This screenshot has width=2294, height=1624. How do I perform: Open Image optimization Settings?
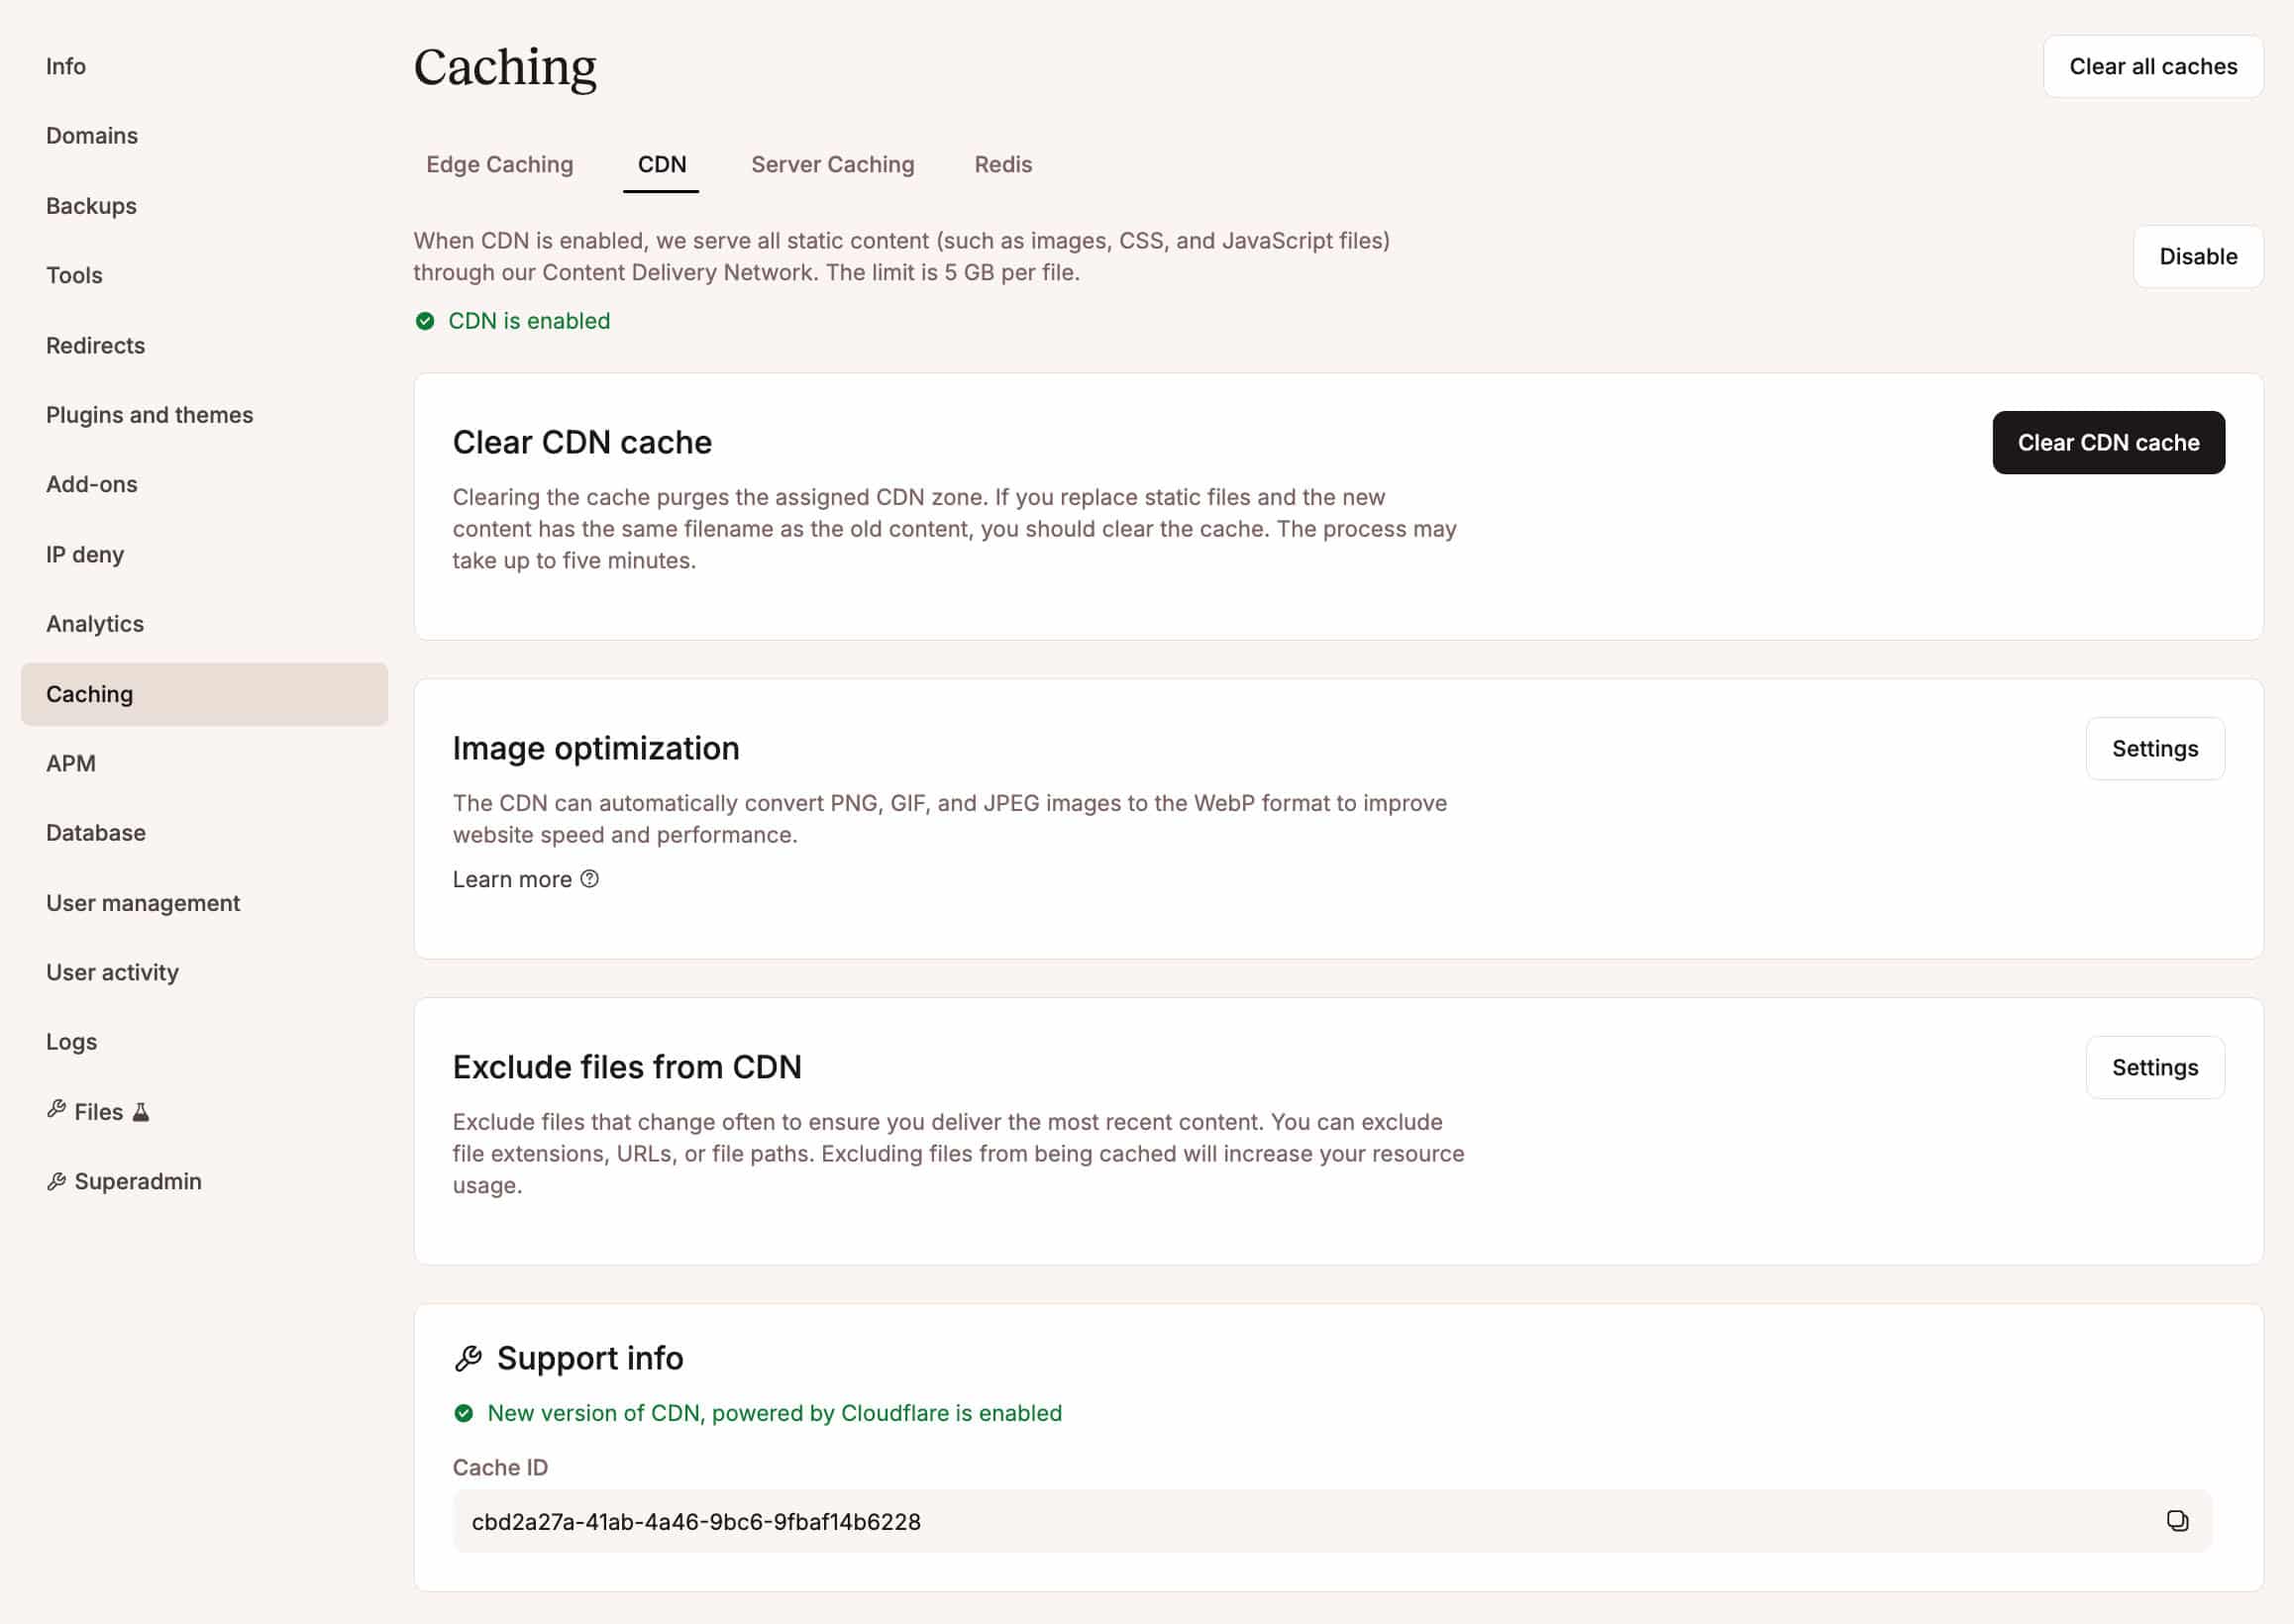pyautogui.click(x=2155, y=748)
